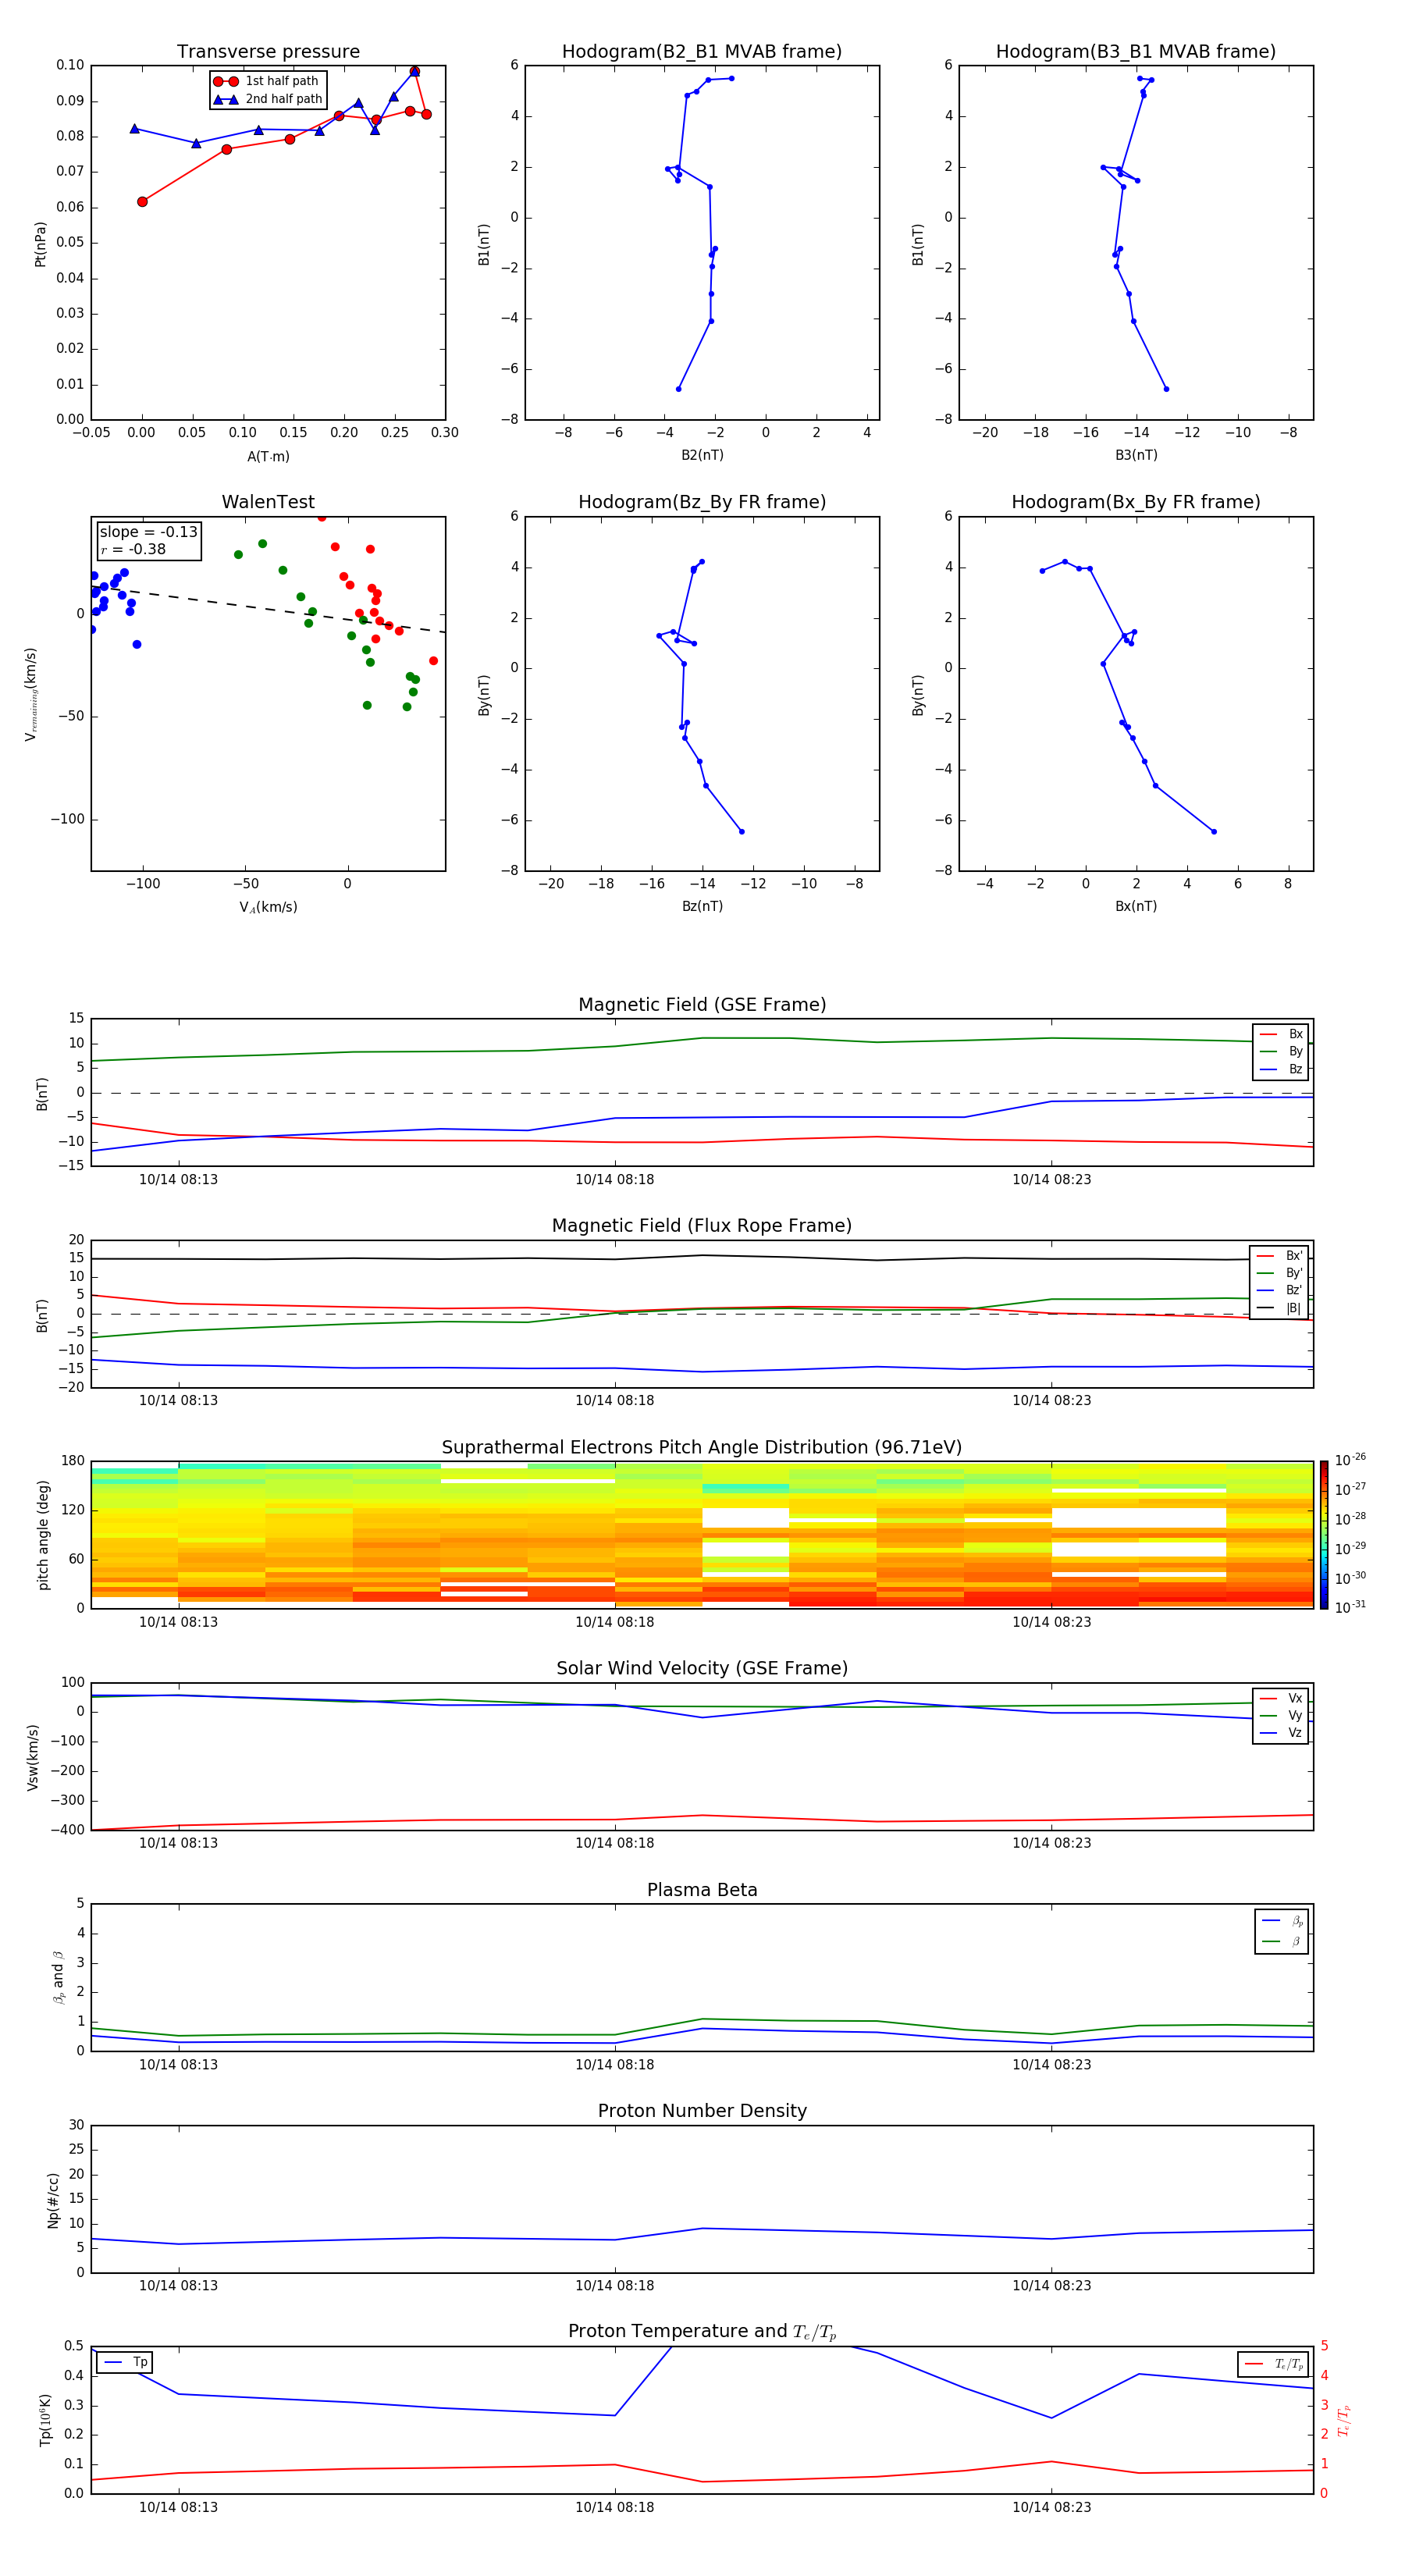Viewport: 1405px width, 2576px height.
Task: Click the red Te/Tp right-axis label
Action: (x=1344, y=2420)
